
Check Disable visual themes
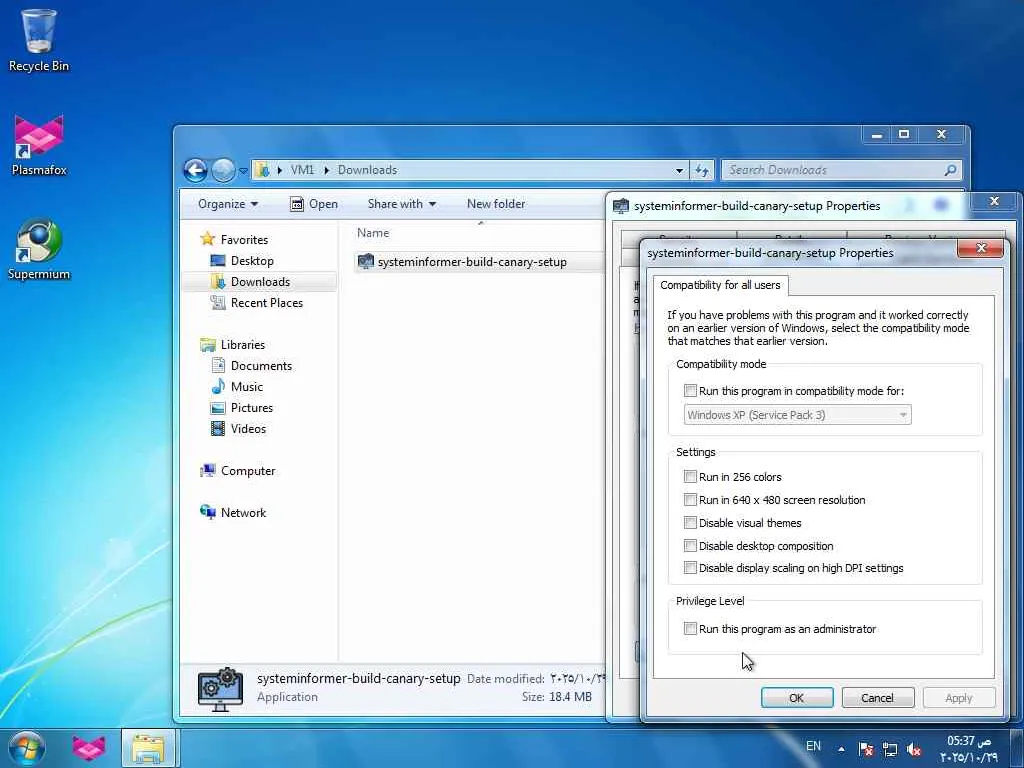click(x=690, y=522)
